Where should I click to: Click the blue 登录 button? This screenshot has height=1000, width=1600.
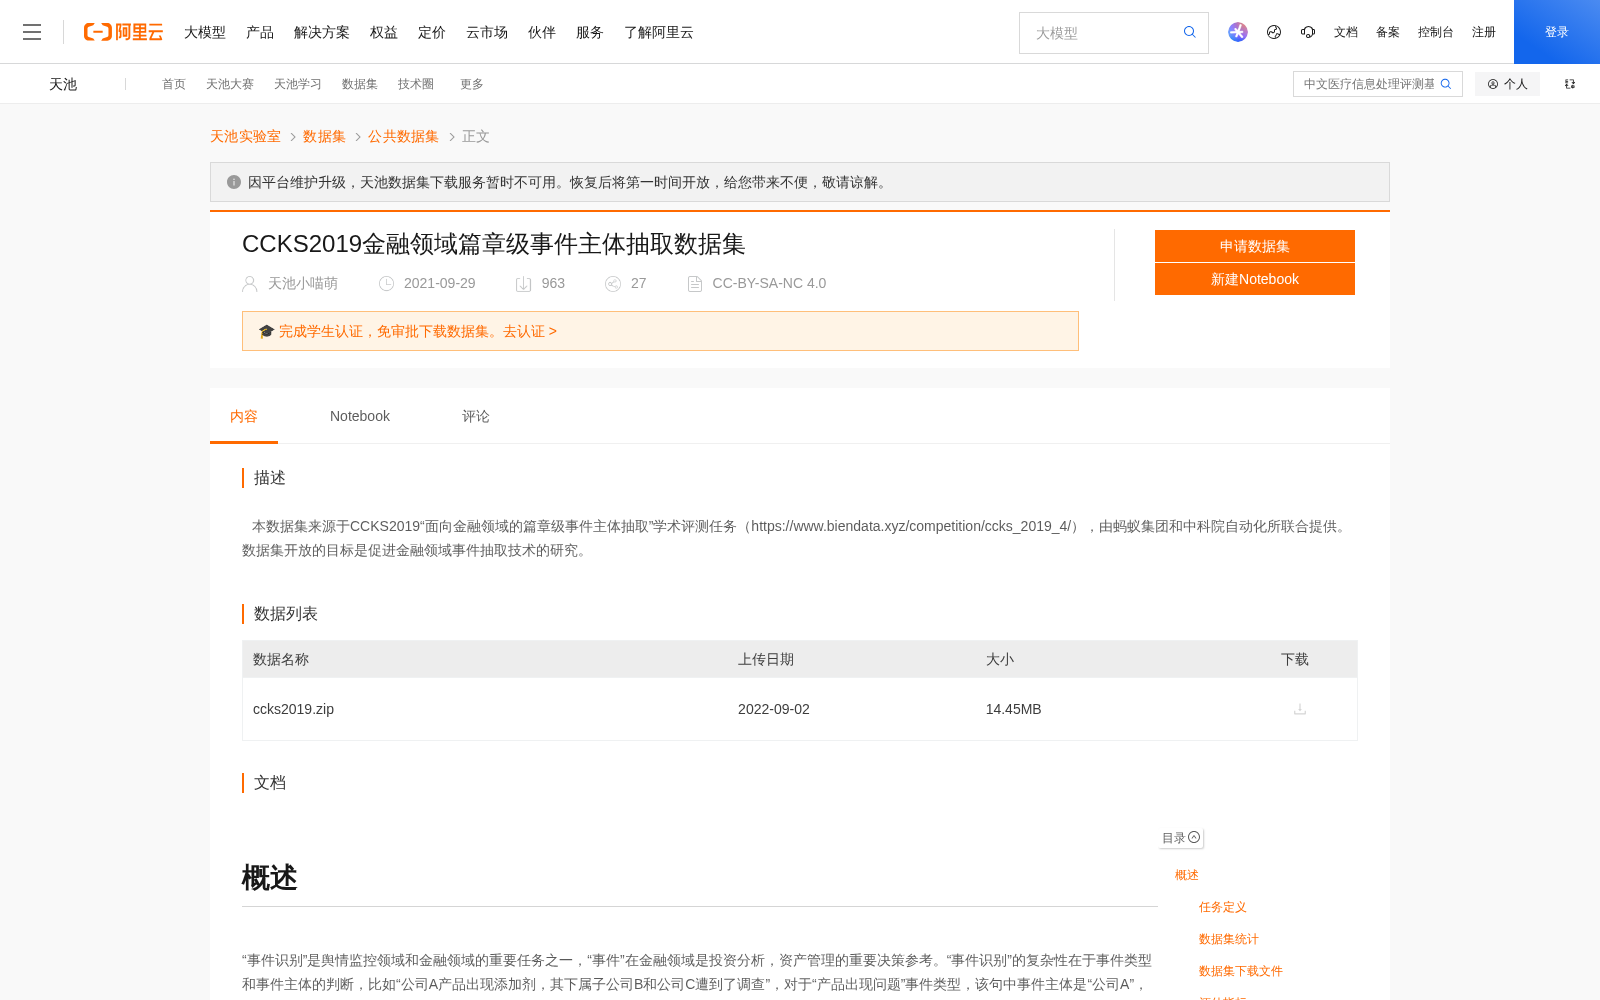click(x=1557, y=32)
